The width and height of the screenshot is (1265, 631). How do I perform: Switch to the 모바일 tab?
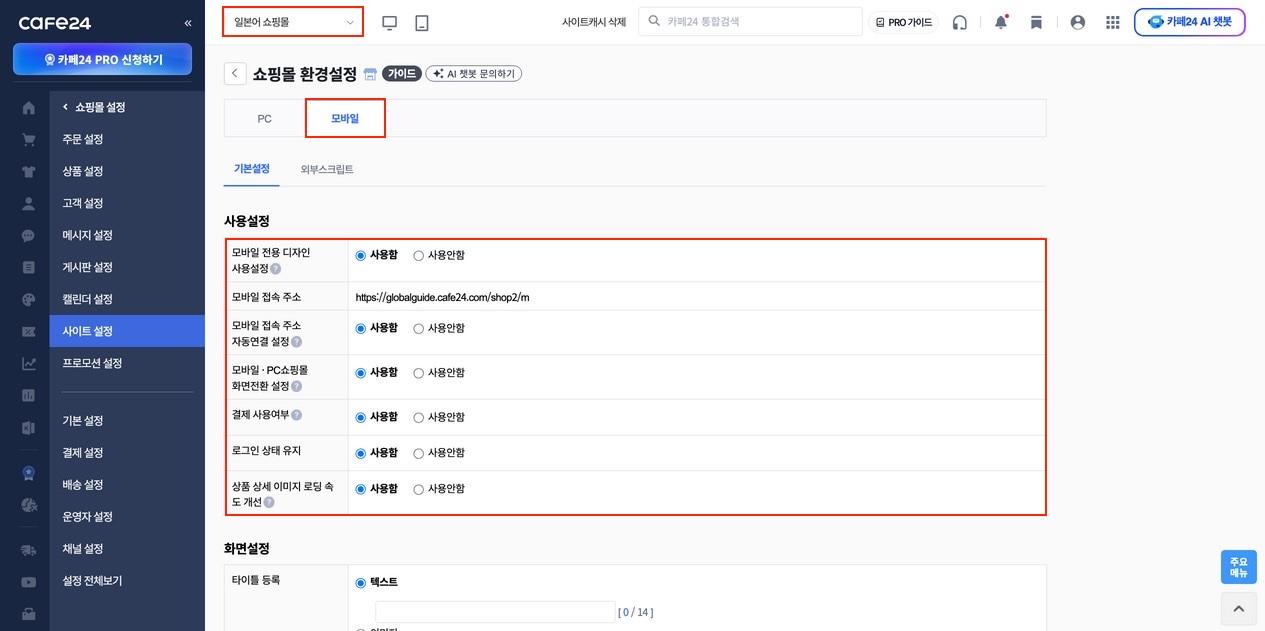(x=345, y=118)
